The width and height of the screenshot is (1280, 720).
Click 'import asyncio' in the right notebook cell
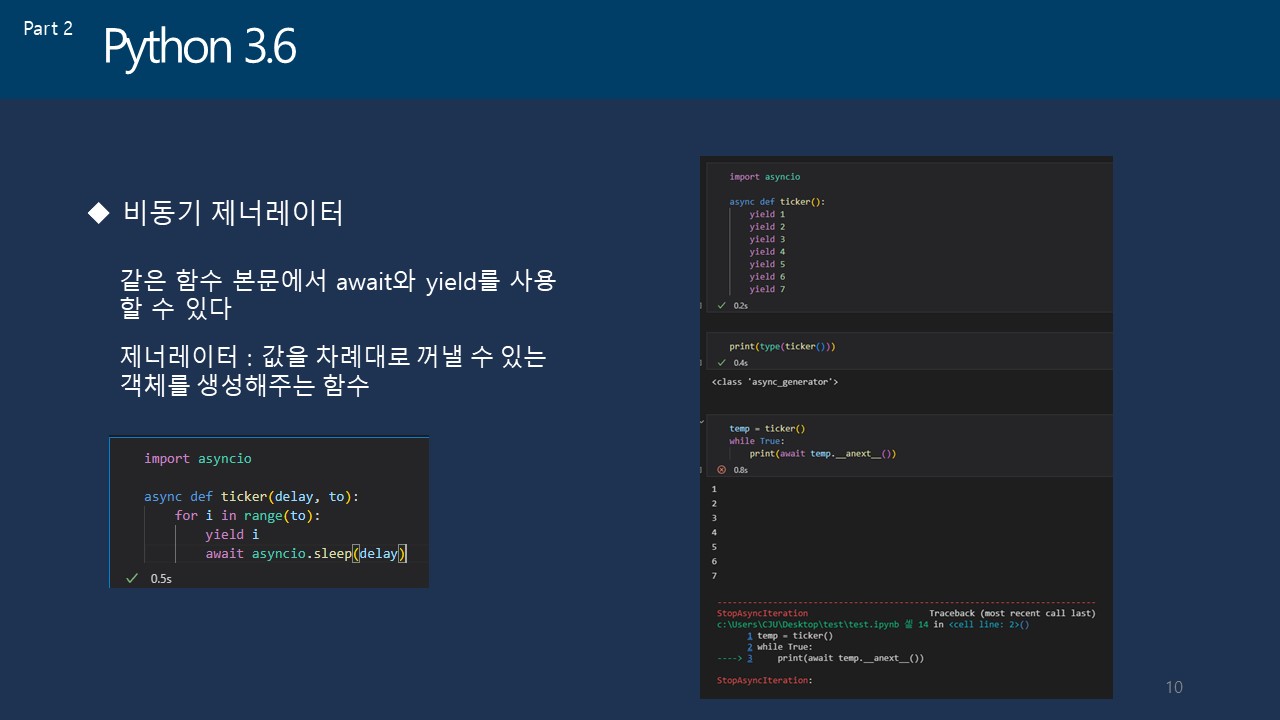tap(764, 177)
